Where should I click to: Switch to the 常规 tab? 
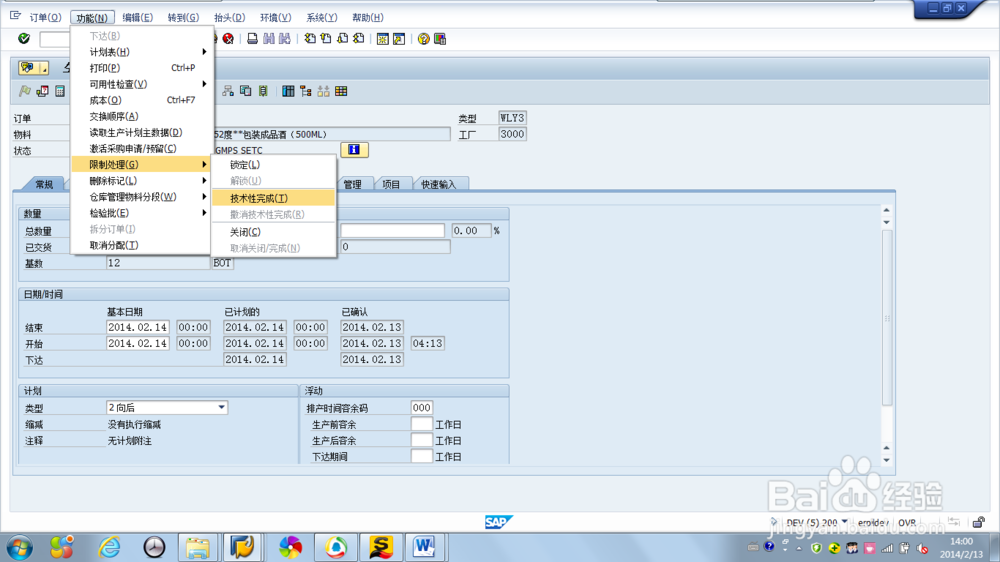pyautogui.click(x=44, y=184)
